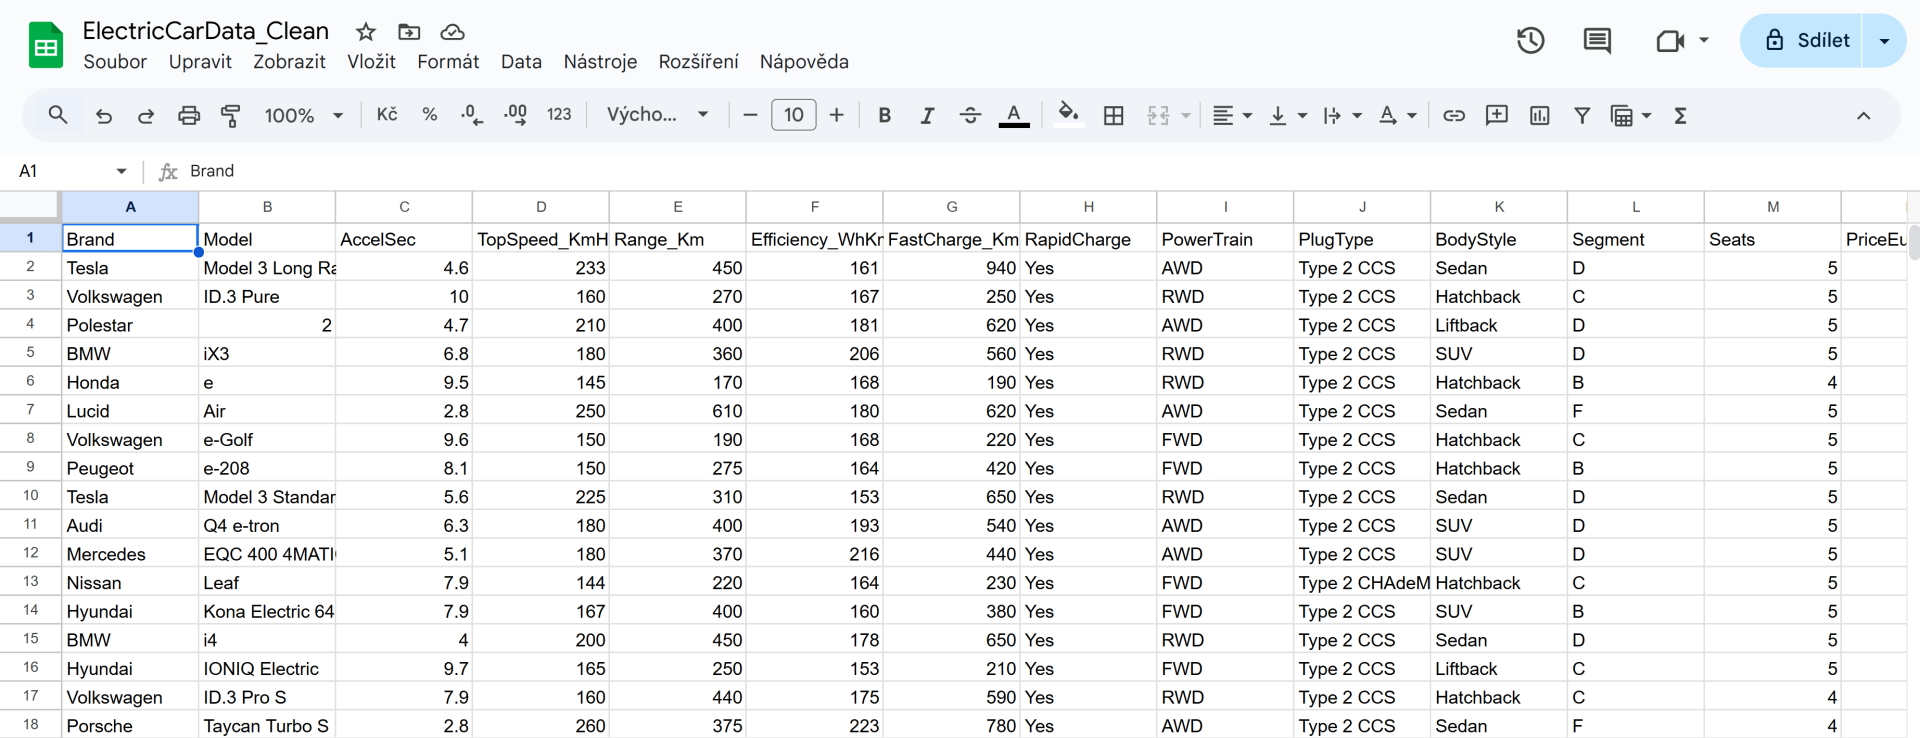The height and width of the screenshot is (738, 1920).
Task: Open the Data menu
Action: [x=521, y=62]
